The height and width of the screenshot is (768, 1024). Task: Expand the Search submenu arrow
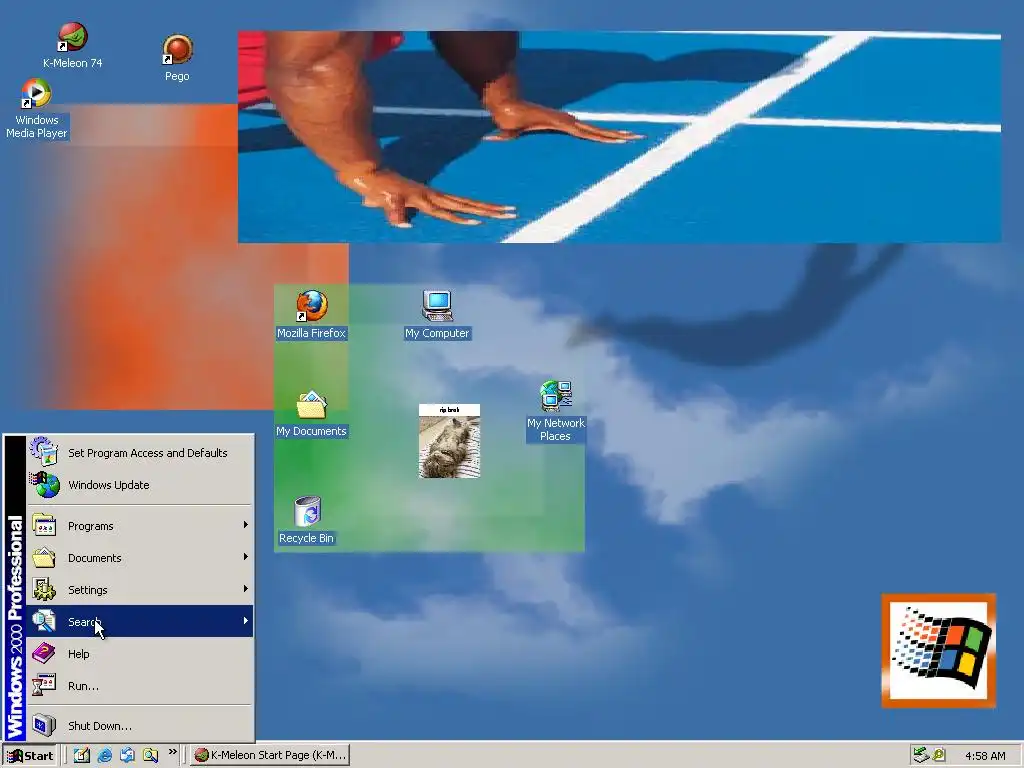[246, 621]
